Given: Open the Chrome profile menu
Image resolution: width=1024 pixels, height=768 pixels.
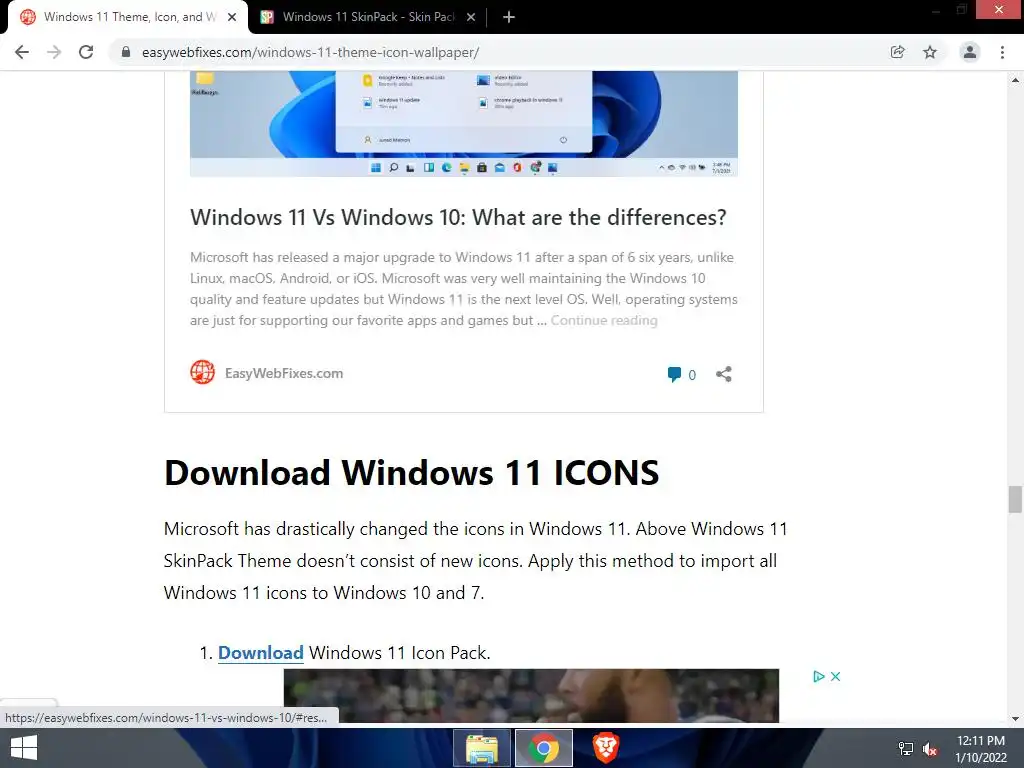Looking at the screenshot, I should pos(970,52).
